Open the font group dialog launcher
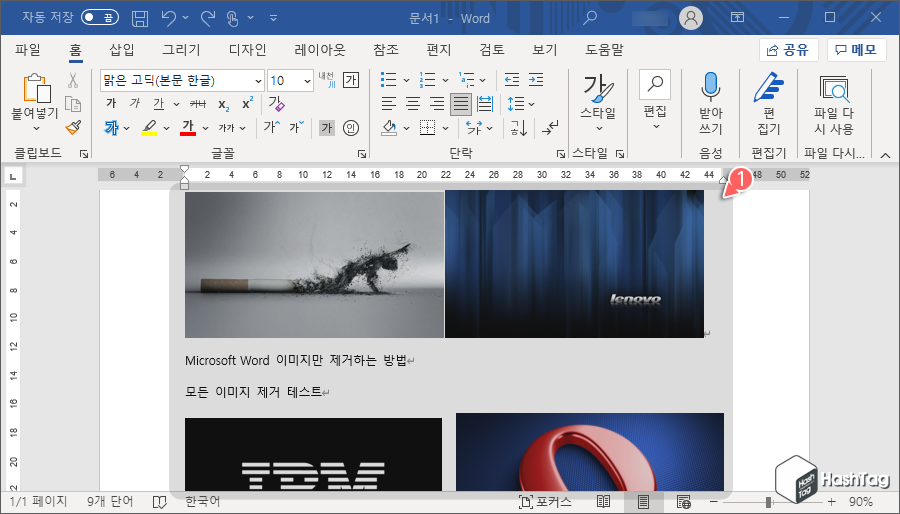The image size is (900, 514). click(x=362, y=154)
